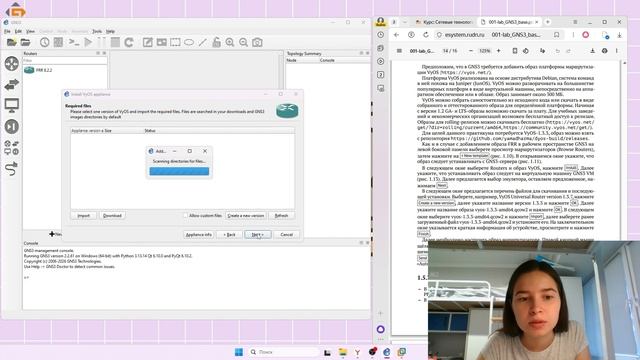640x360 pixels.
Task: Browse routers in the device sidebar
Action: [11, 64]
